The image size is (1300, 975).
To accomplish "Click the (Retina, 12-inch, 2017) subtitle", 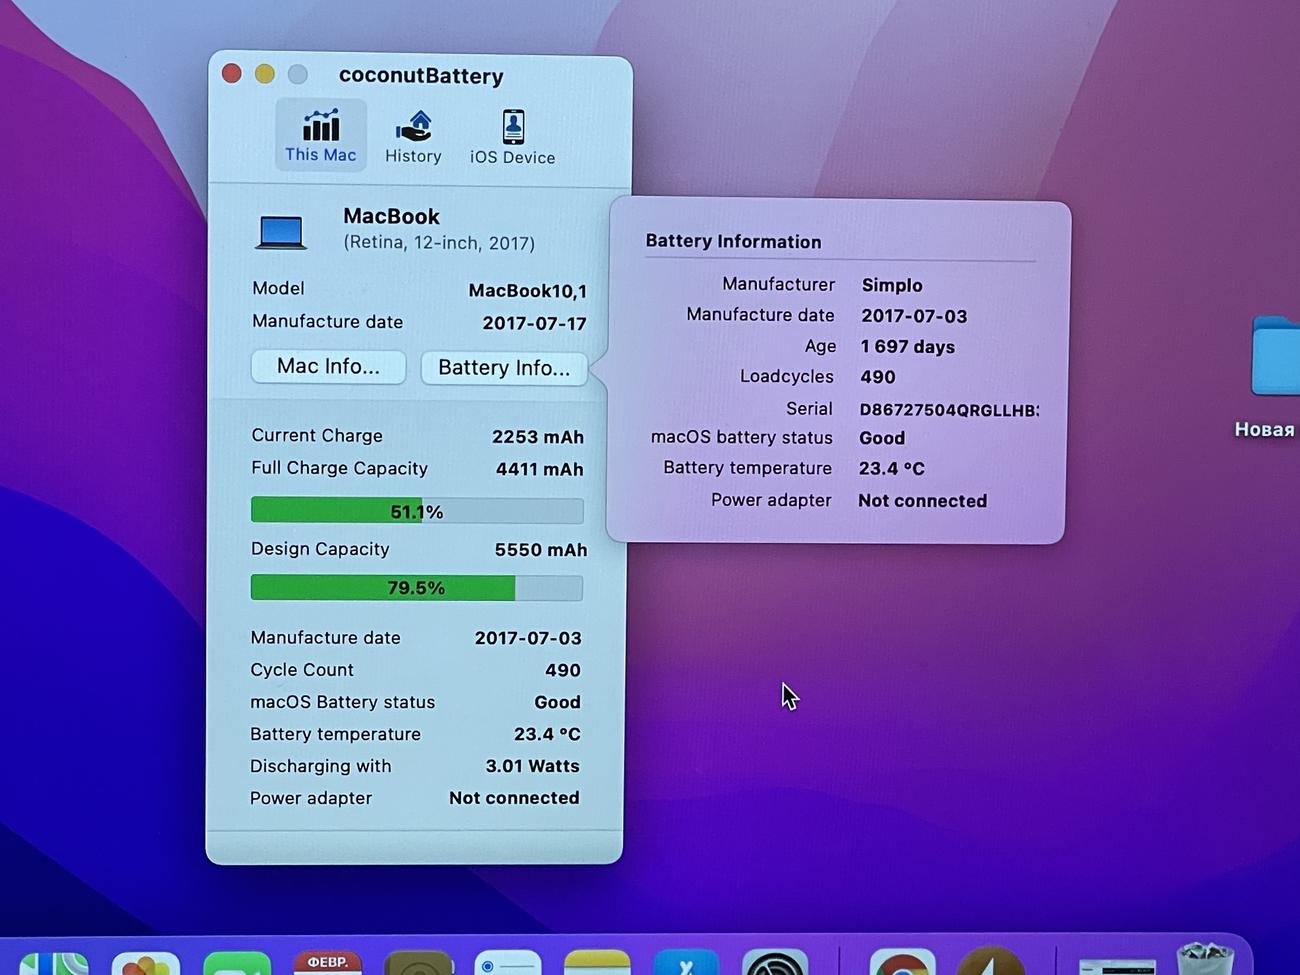I will [x=439, y=243].
